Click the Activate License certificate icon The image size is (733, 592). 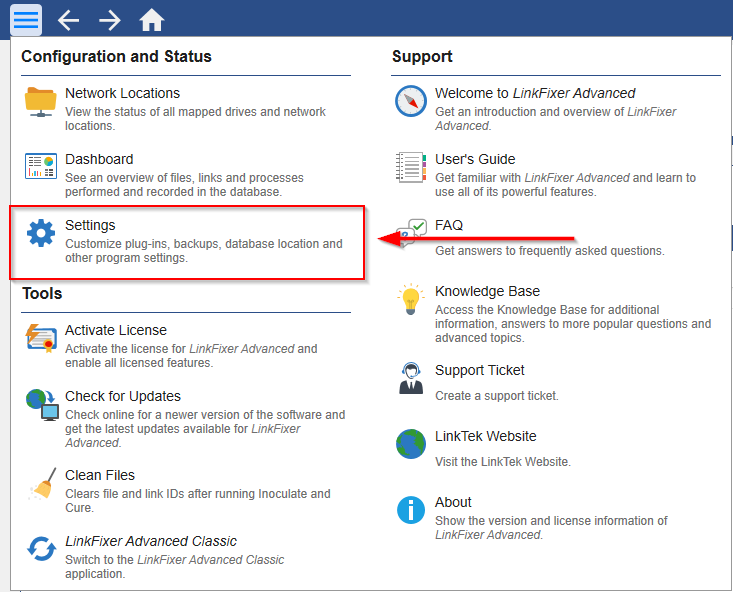coord(41,338)
